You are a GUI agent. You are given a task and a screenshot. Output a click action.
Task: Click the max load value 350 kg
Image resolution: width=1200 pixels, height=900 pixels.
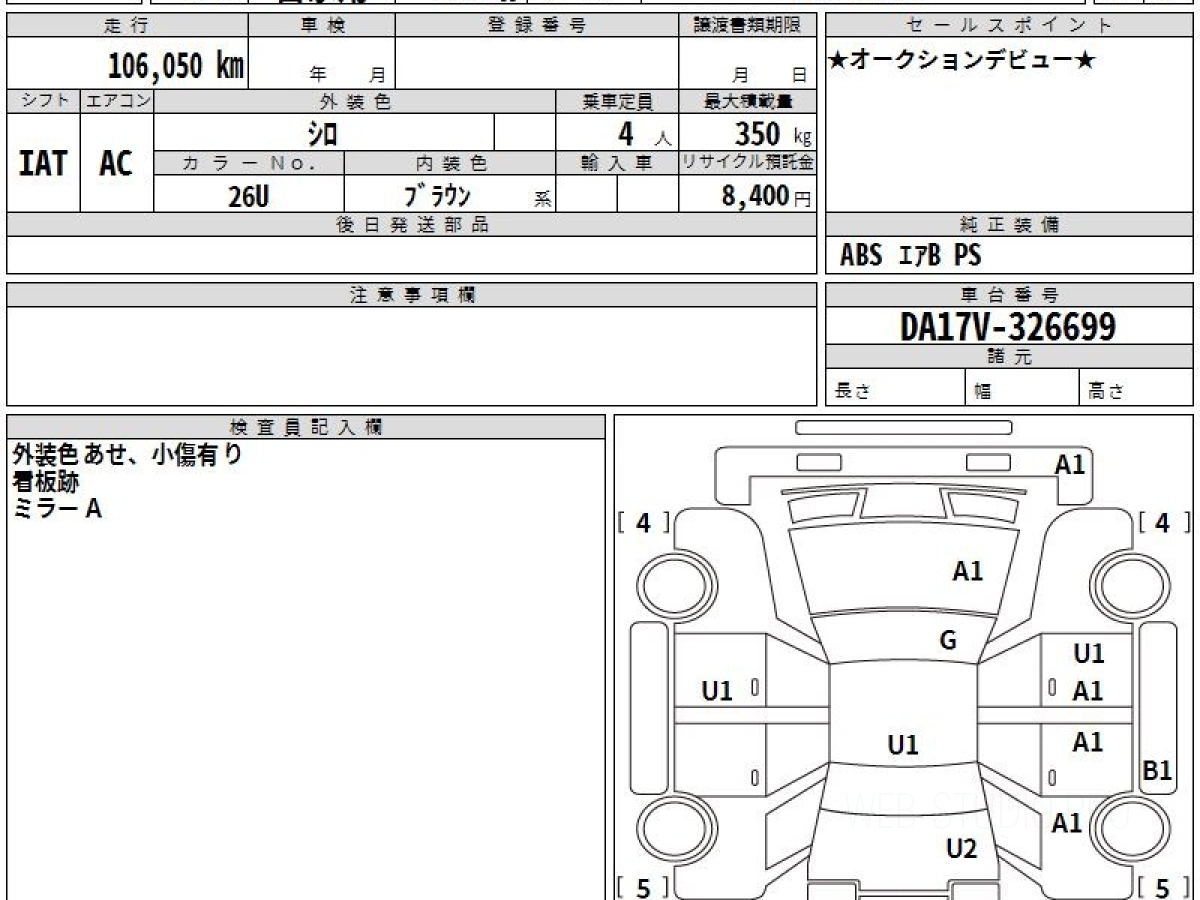(773, 133)
